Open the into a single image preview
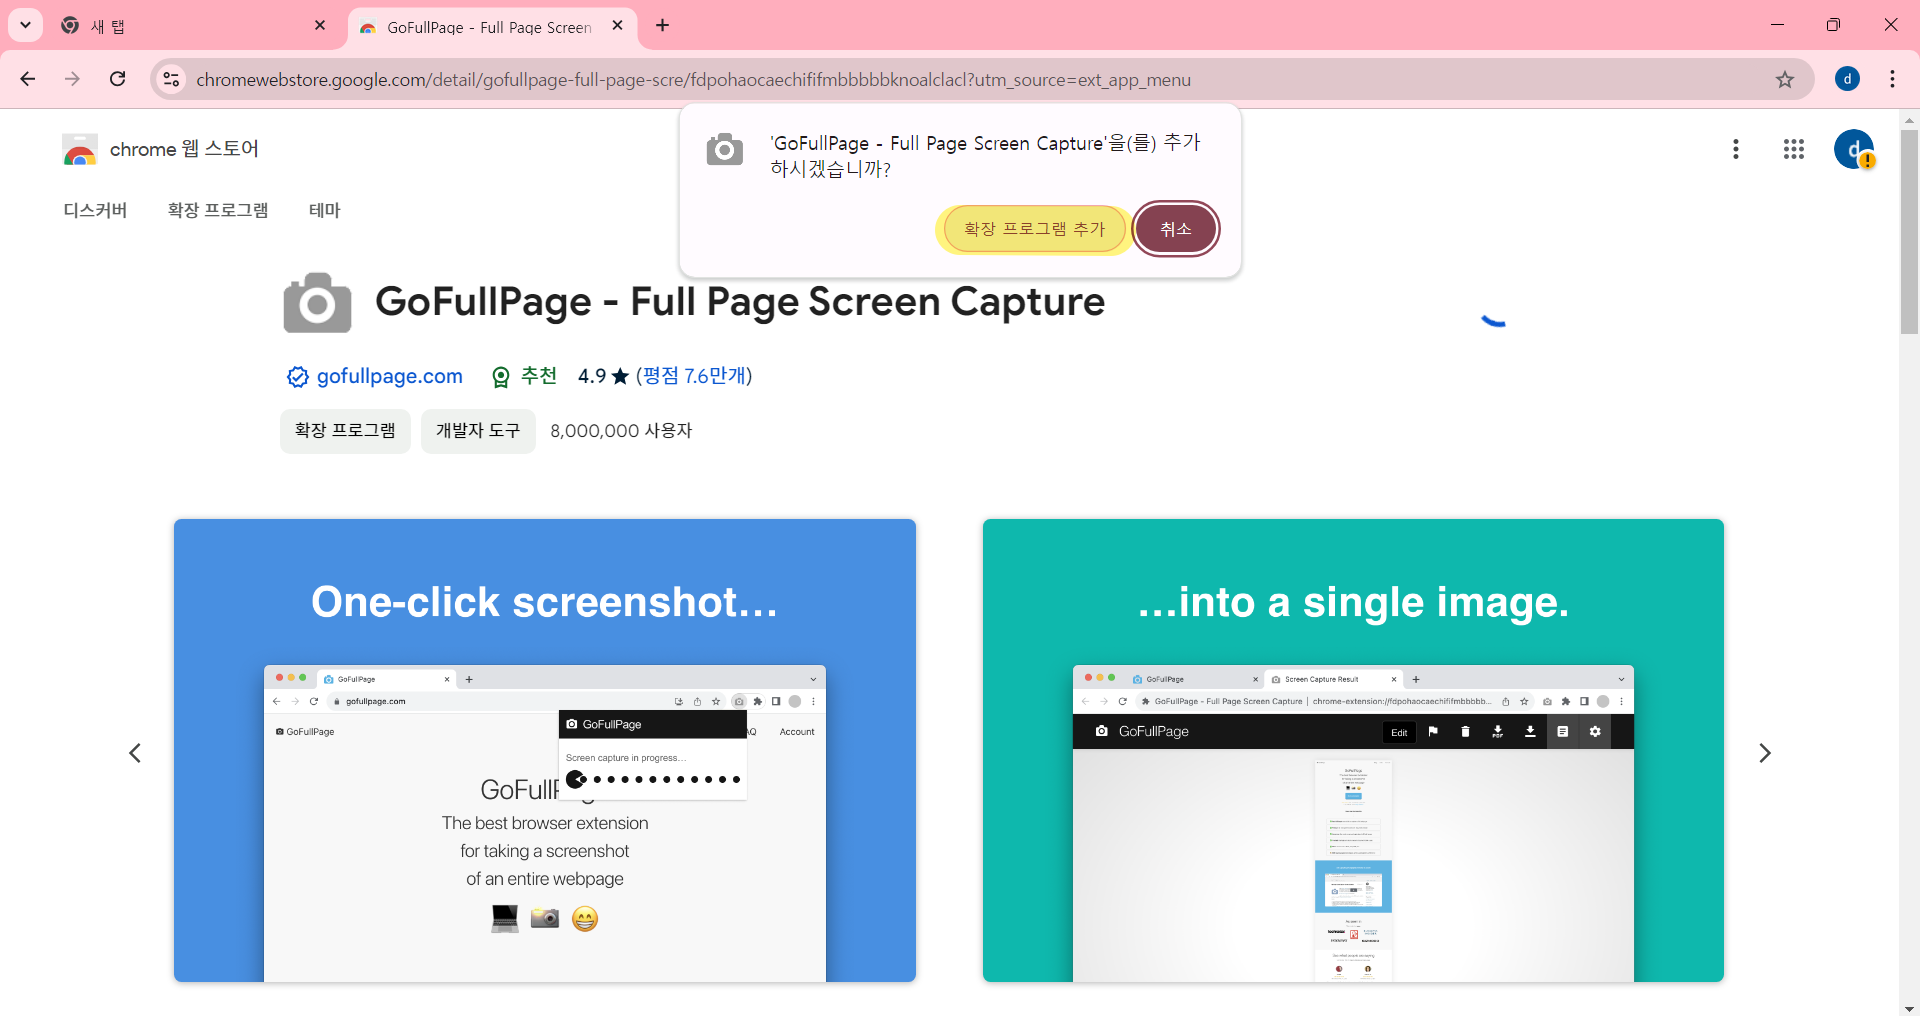Viewport: 1920px width, 1016px height. (x=1353, y=750)
